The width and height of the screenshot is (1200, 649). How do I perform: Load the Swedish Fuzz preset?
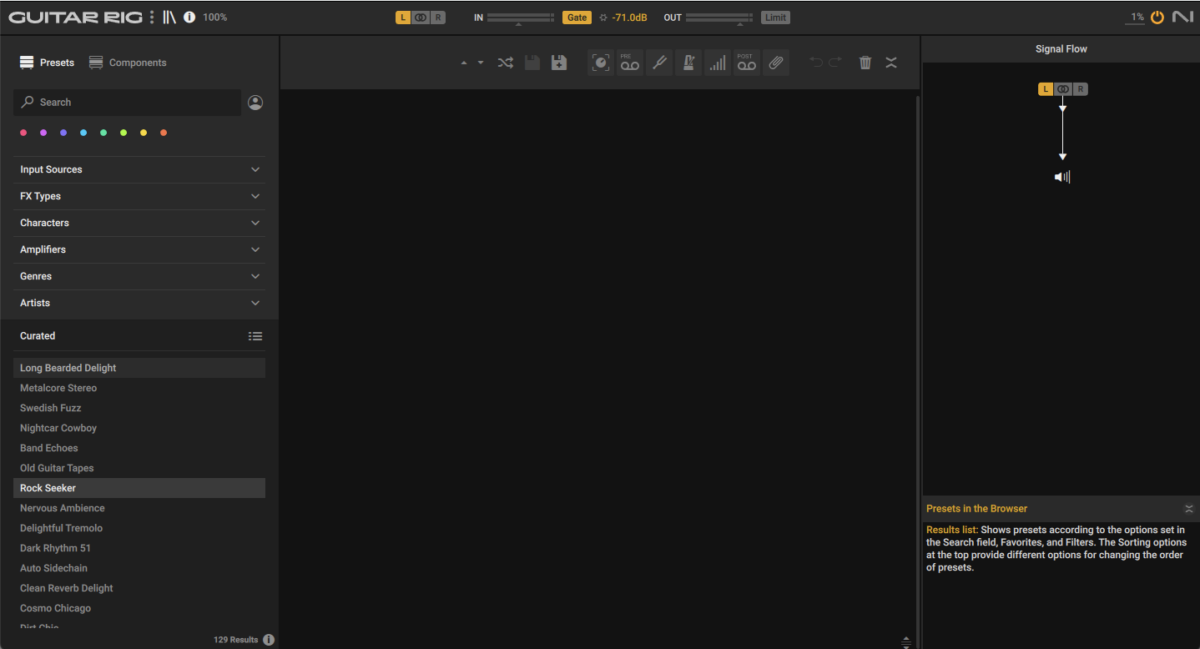coord(140,408)
